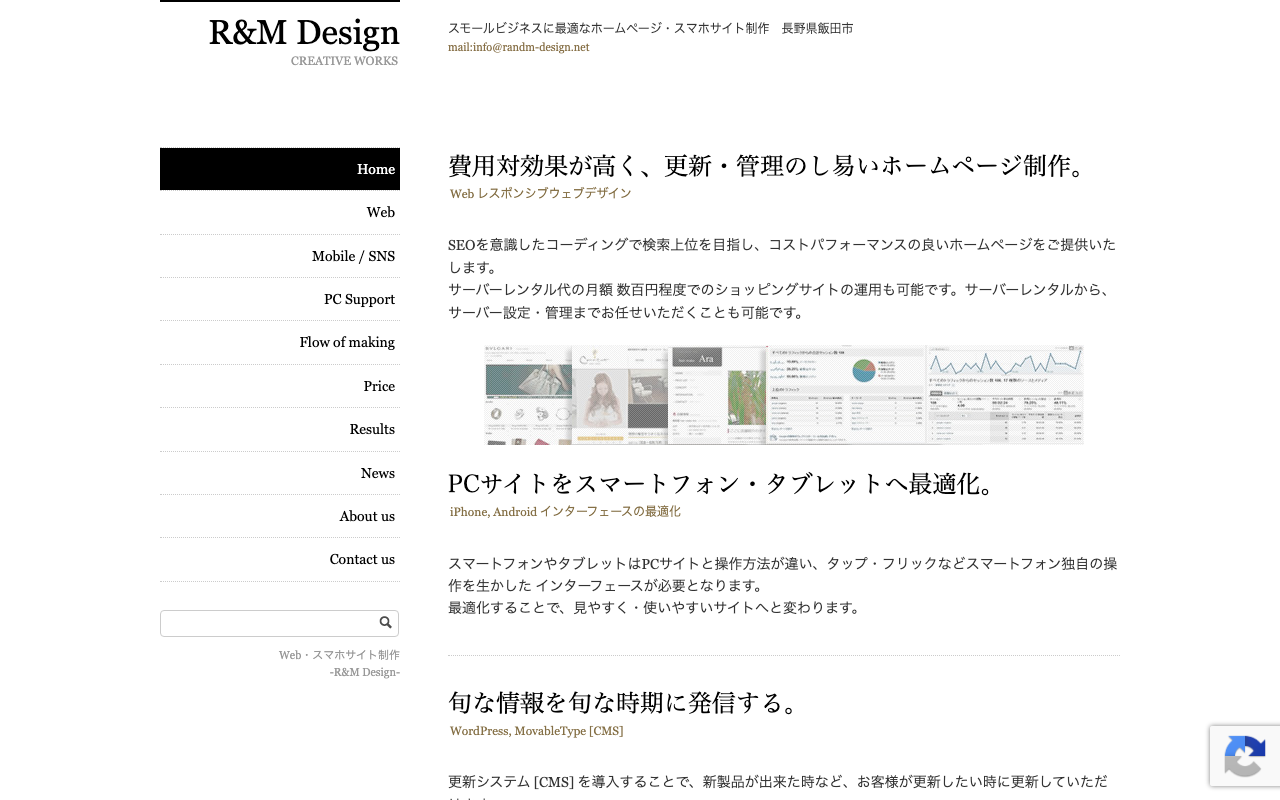Open the Contact us page

click(x=280, y=559)
